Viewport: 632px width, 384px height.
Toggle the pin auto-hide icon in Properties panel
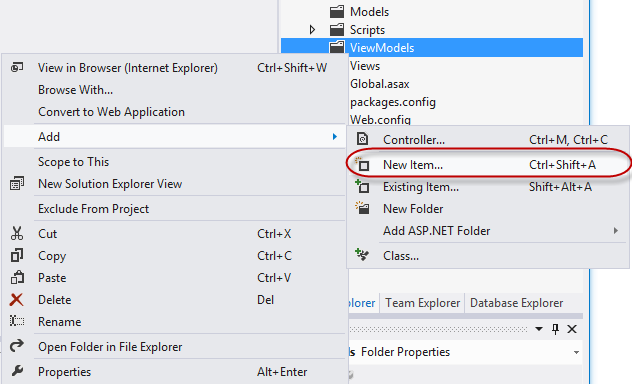point(555,329)
